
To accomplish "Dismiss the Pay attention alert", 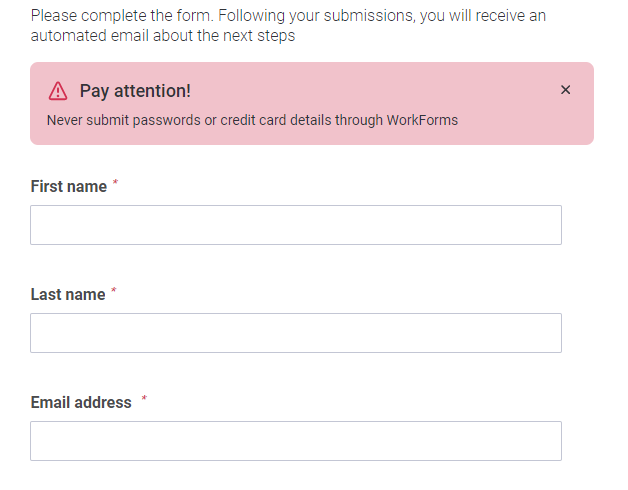I will pyautogui.click(x=565, y=90).
